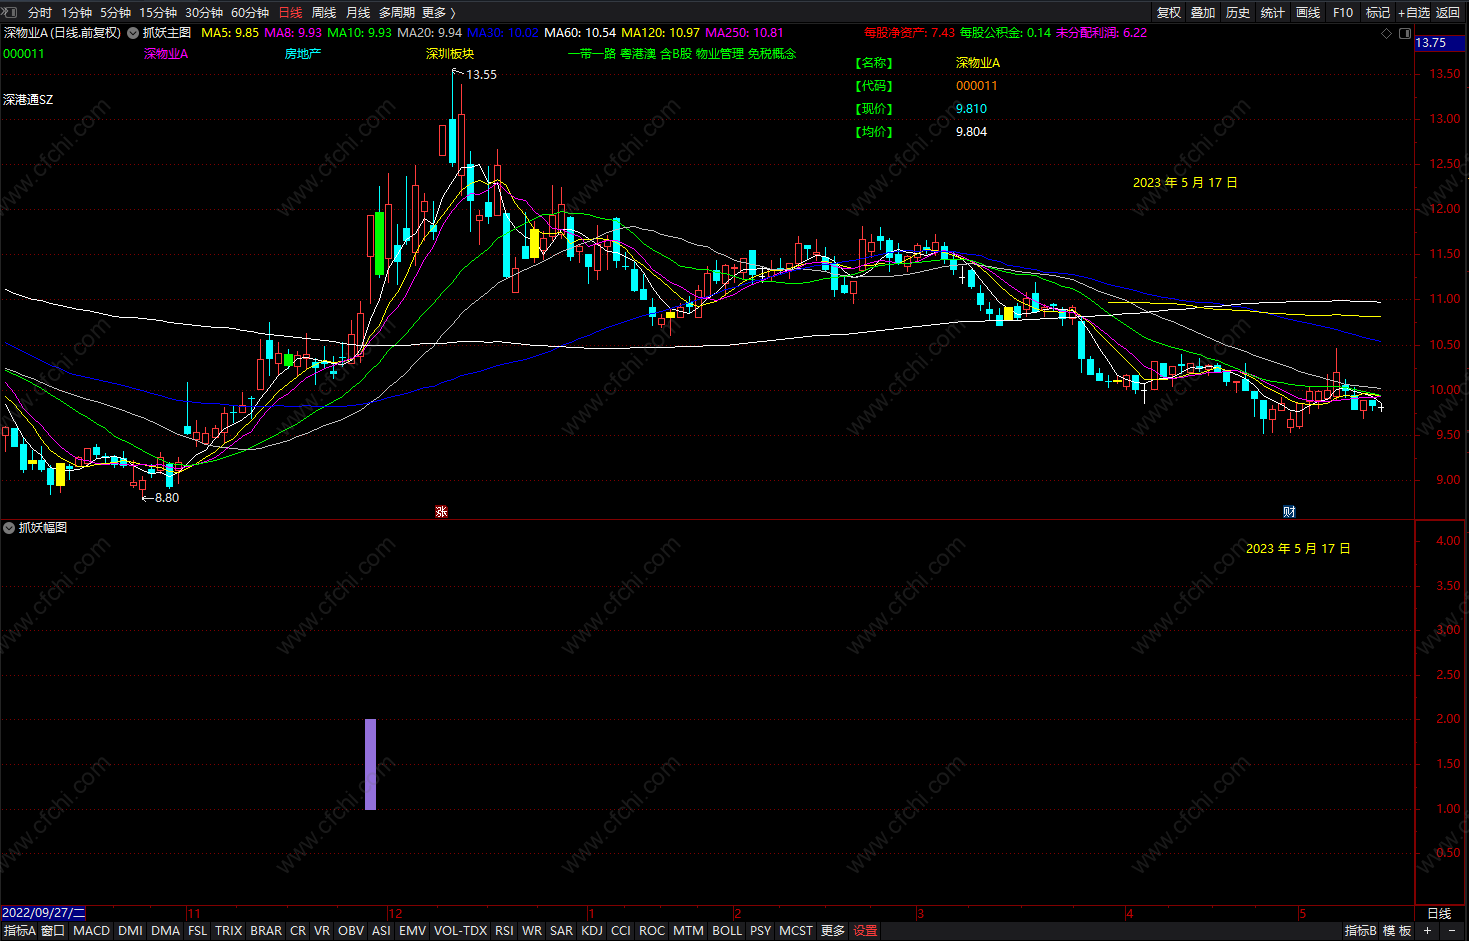
Task: Switch to the 周线 weekly chart tab
Action: click(324, 12)
